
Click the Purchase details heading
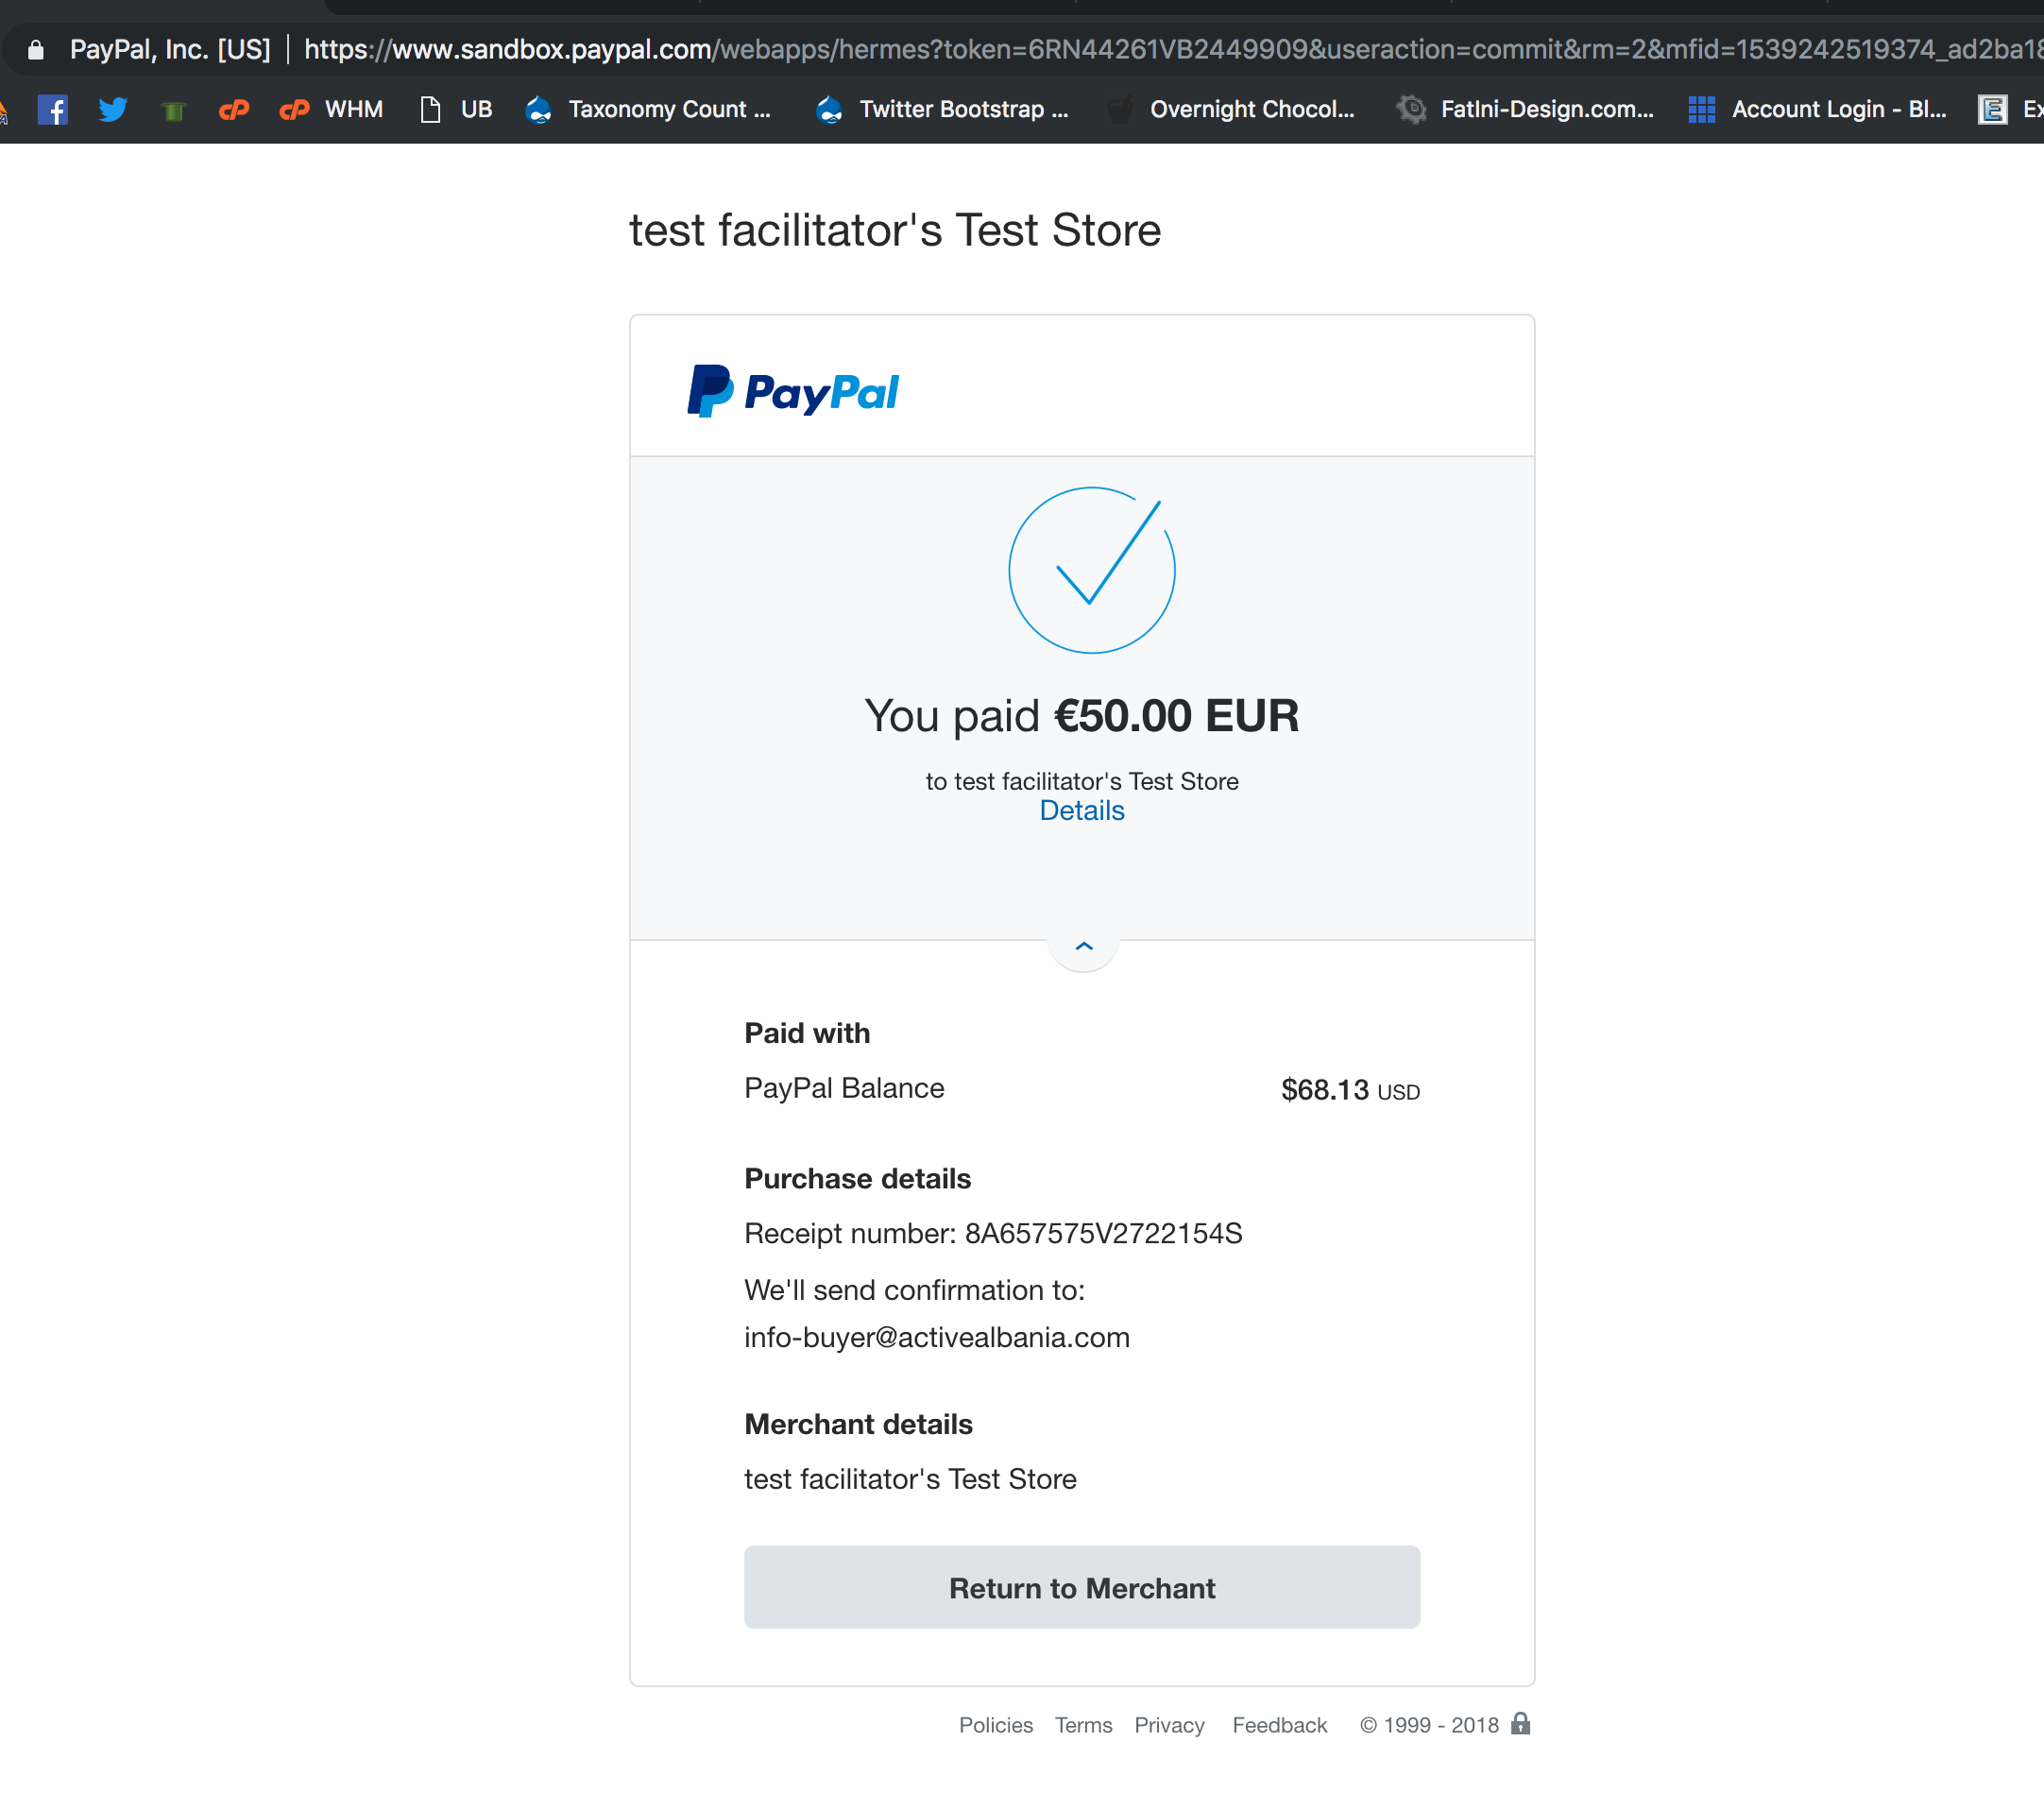(857, 1178)
